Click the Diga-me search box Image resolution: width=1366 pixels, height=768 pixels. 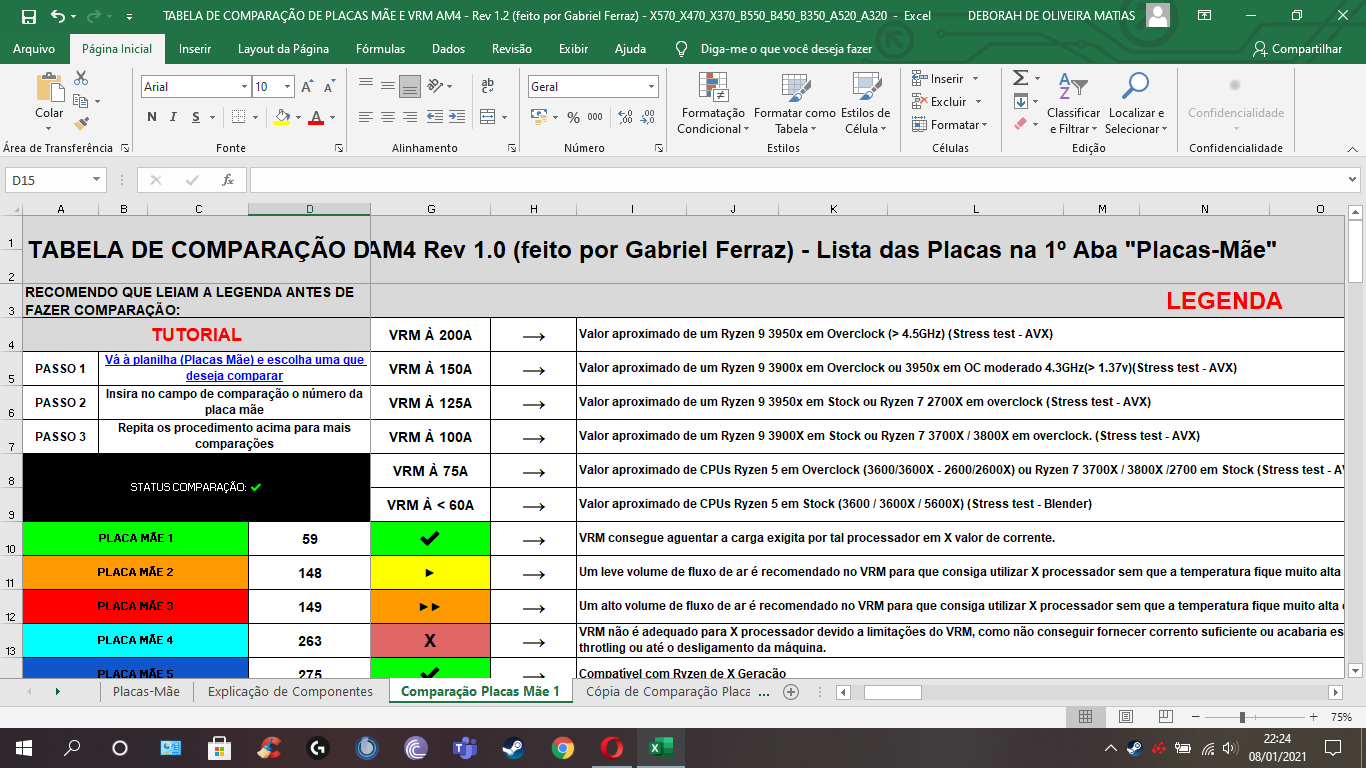786,49
